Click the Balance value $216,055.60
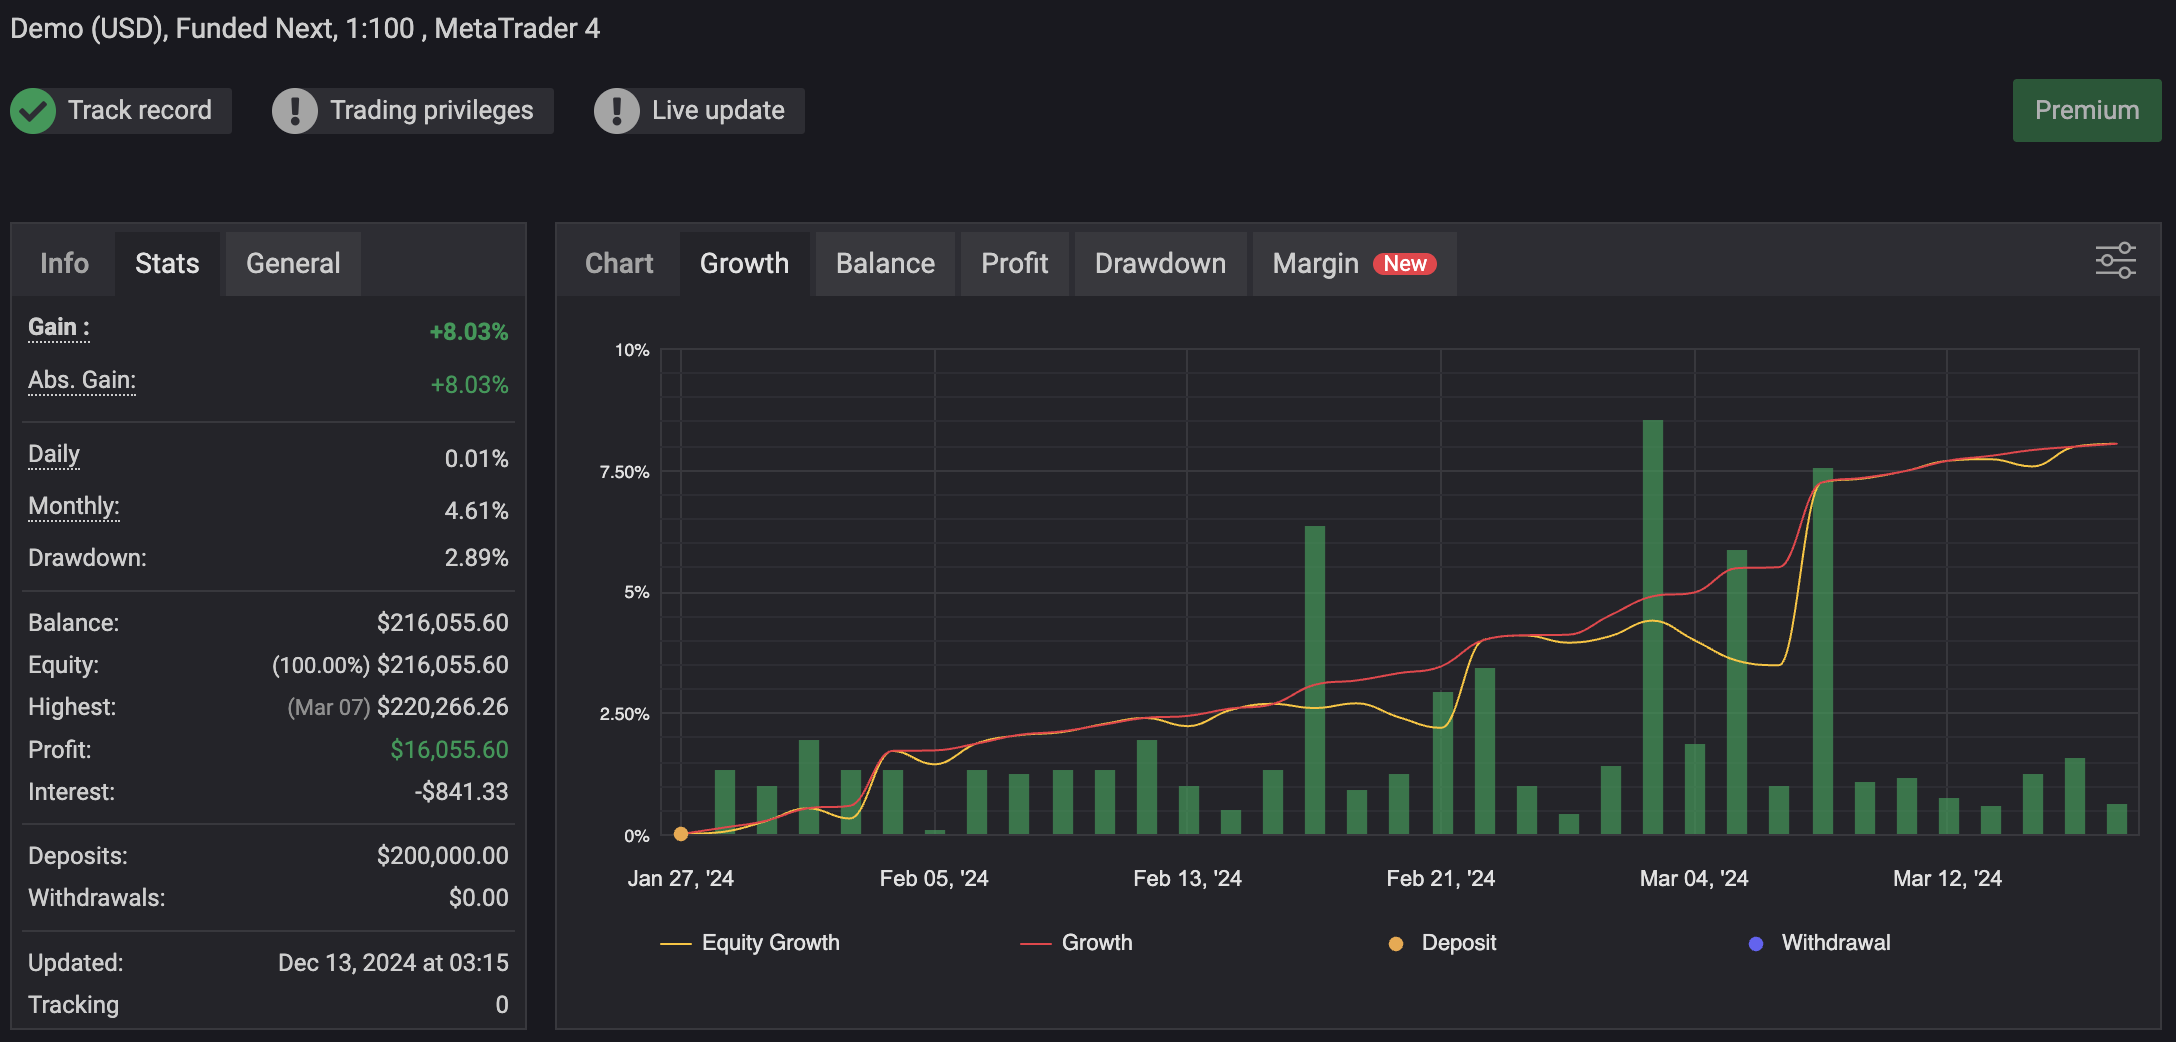Viewport: 2176px width, 1042px height. [442, 623]
